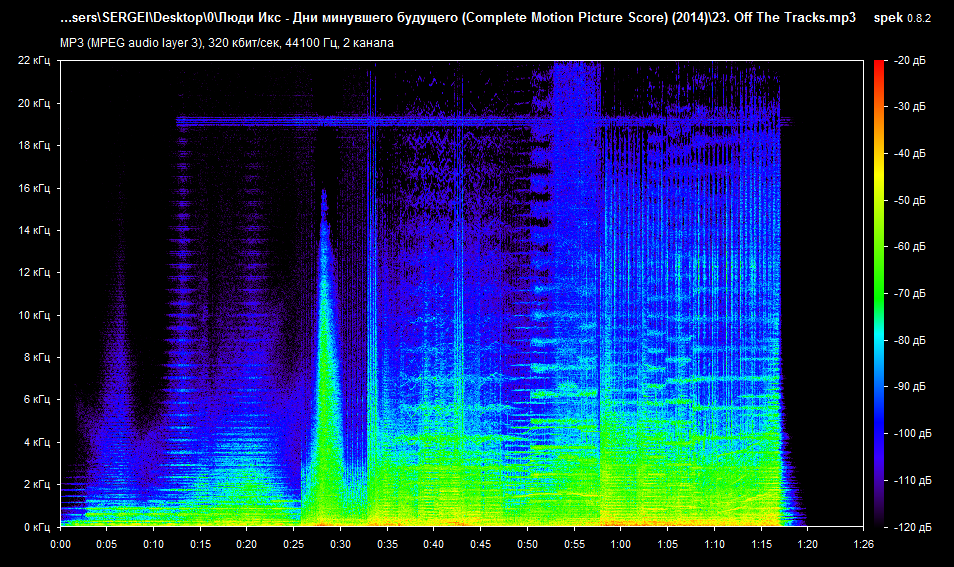Click the 22 кГц frequency axis label
Image resolution: width=954 pixels, height=567 pixels.
pyautogui.click(x=34, y=61)
